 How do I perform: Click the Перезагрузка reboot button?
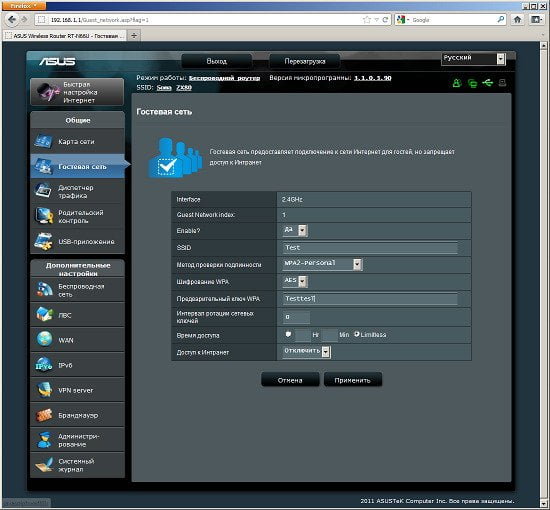click(x=304, y=61)
